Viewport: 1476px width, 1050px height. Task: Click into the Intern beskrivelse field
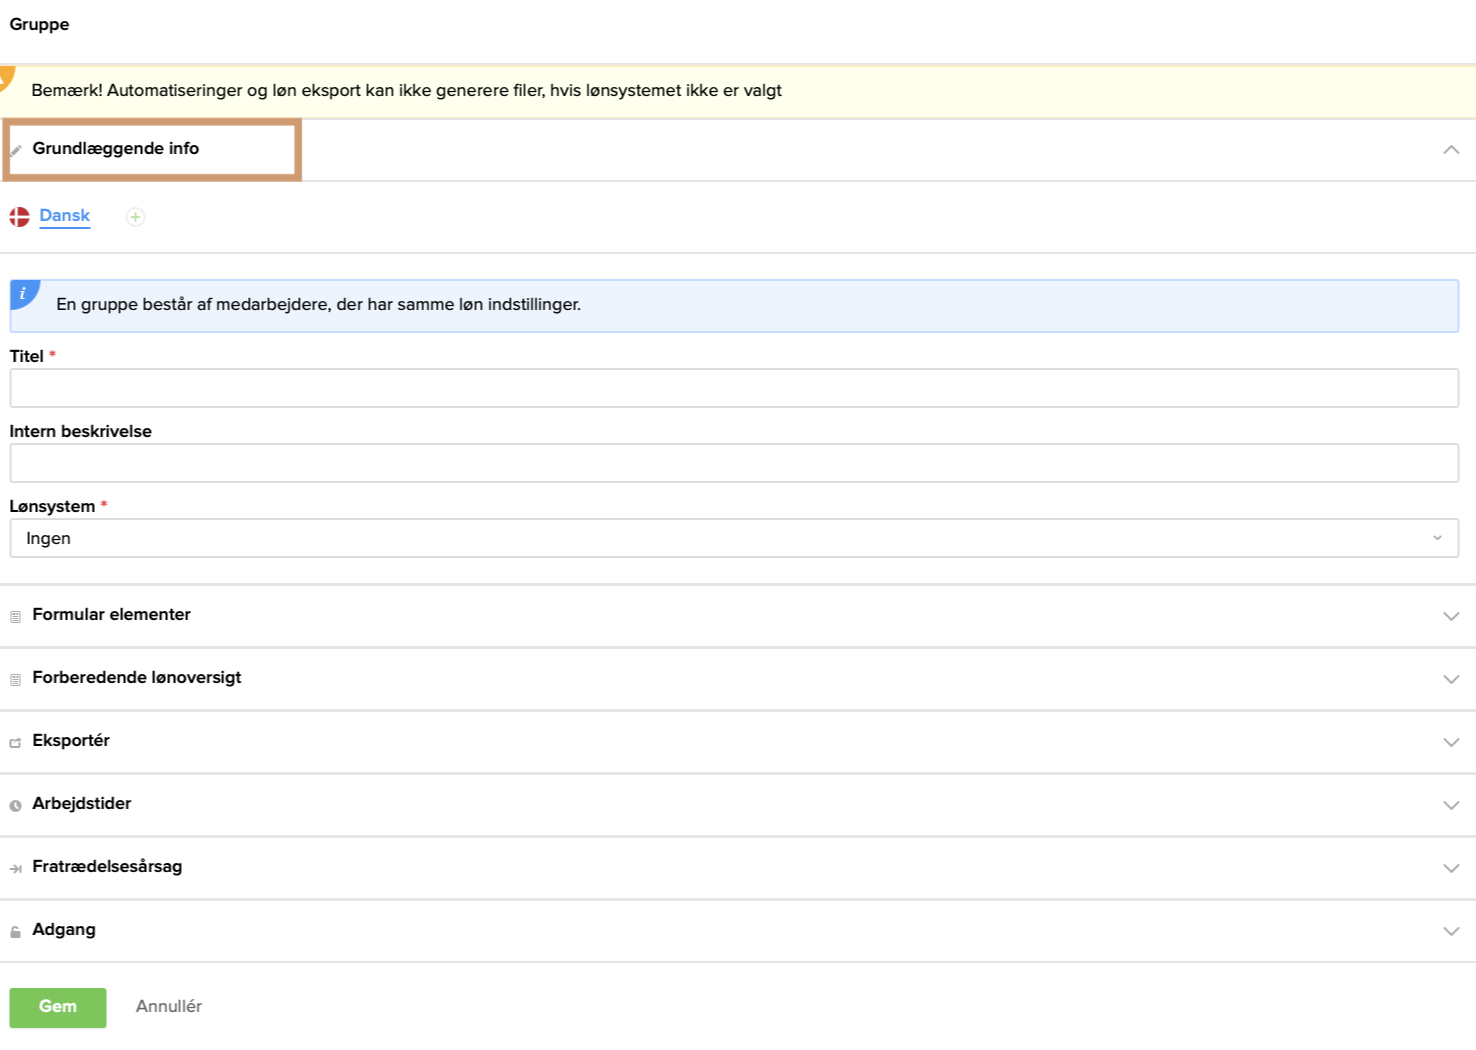point(734,463)
